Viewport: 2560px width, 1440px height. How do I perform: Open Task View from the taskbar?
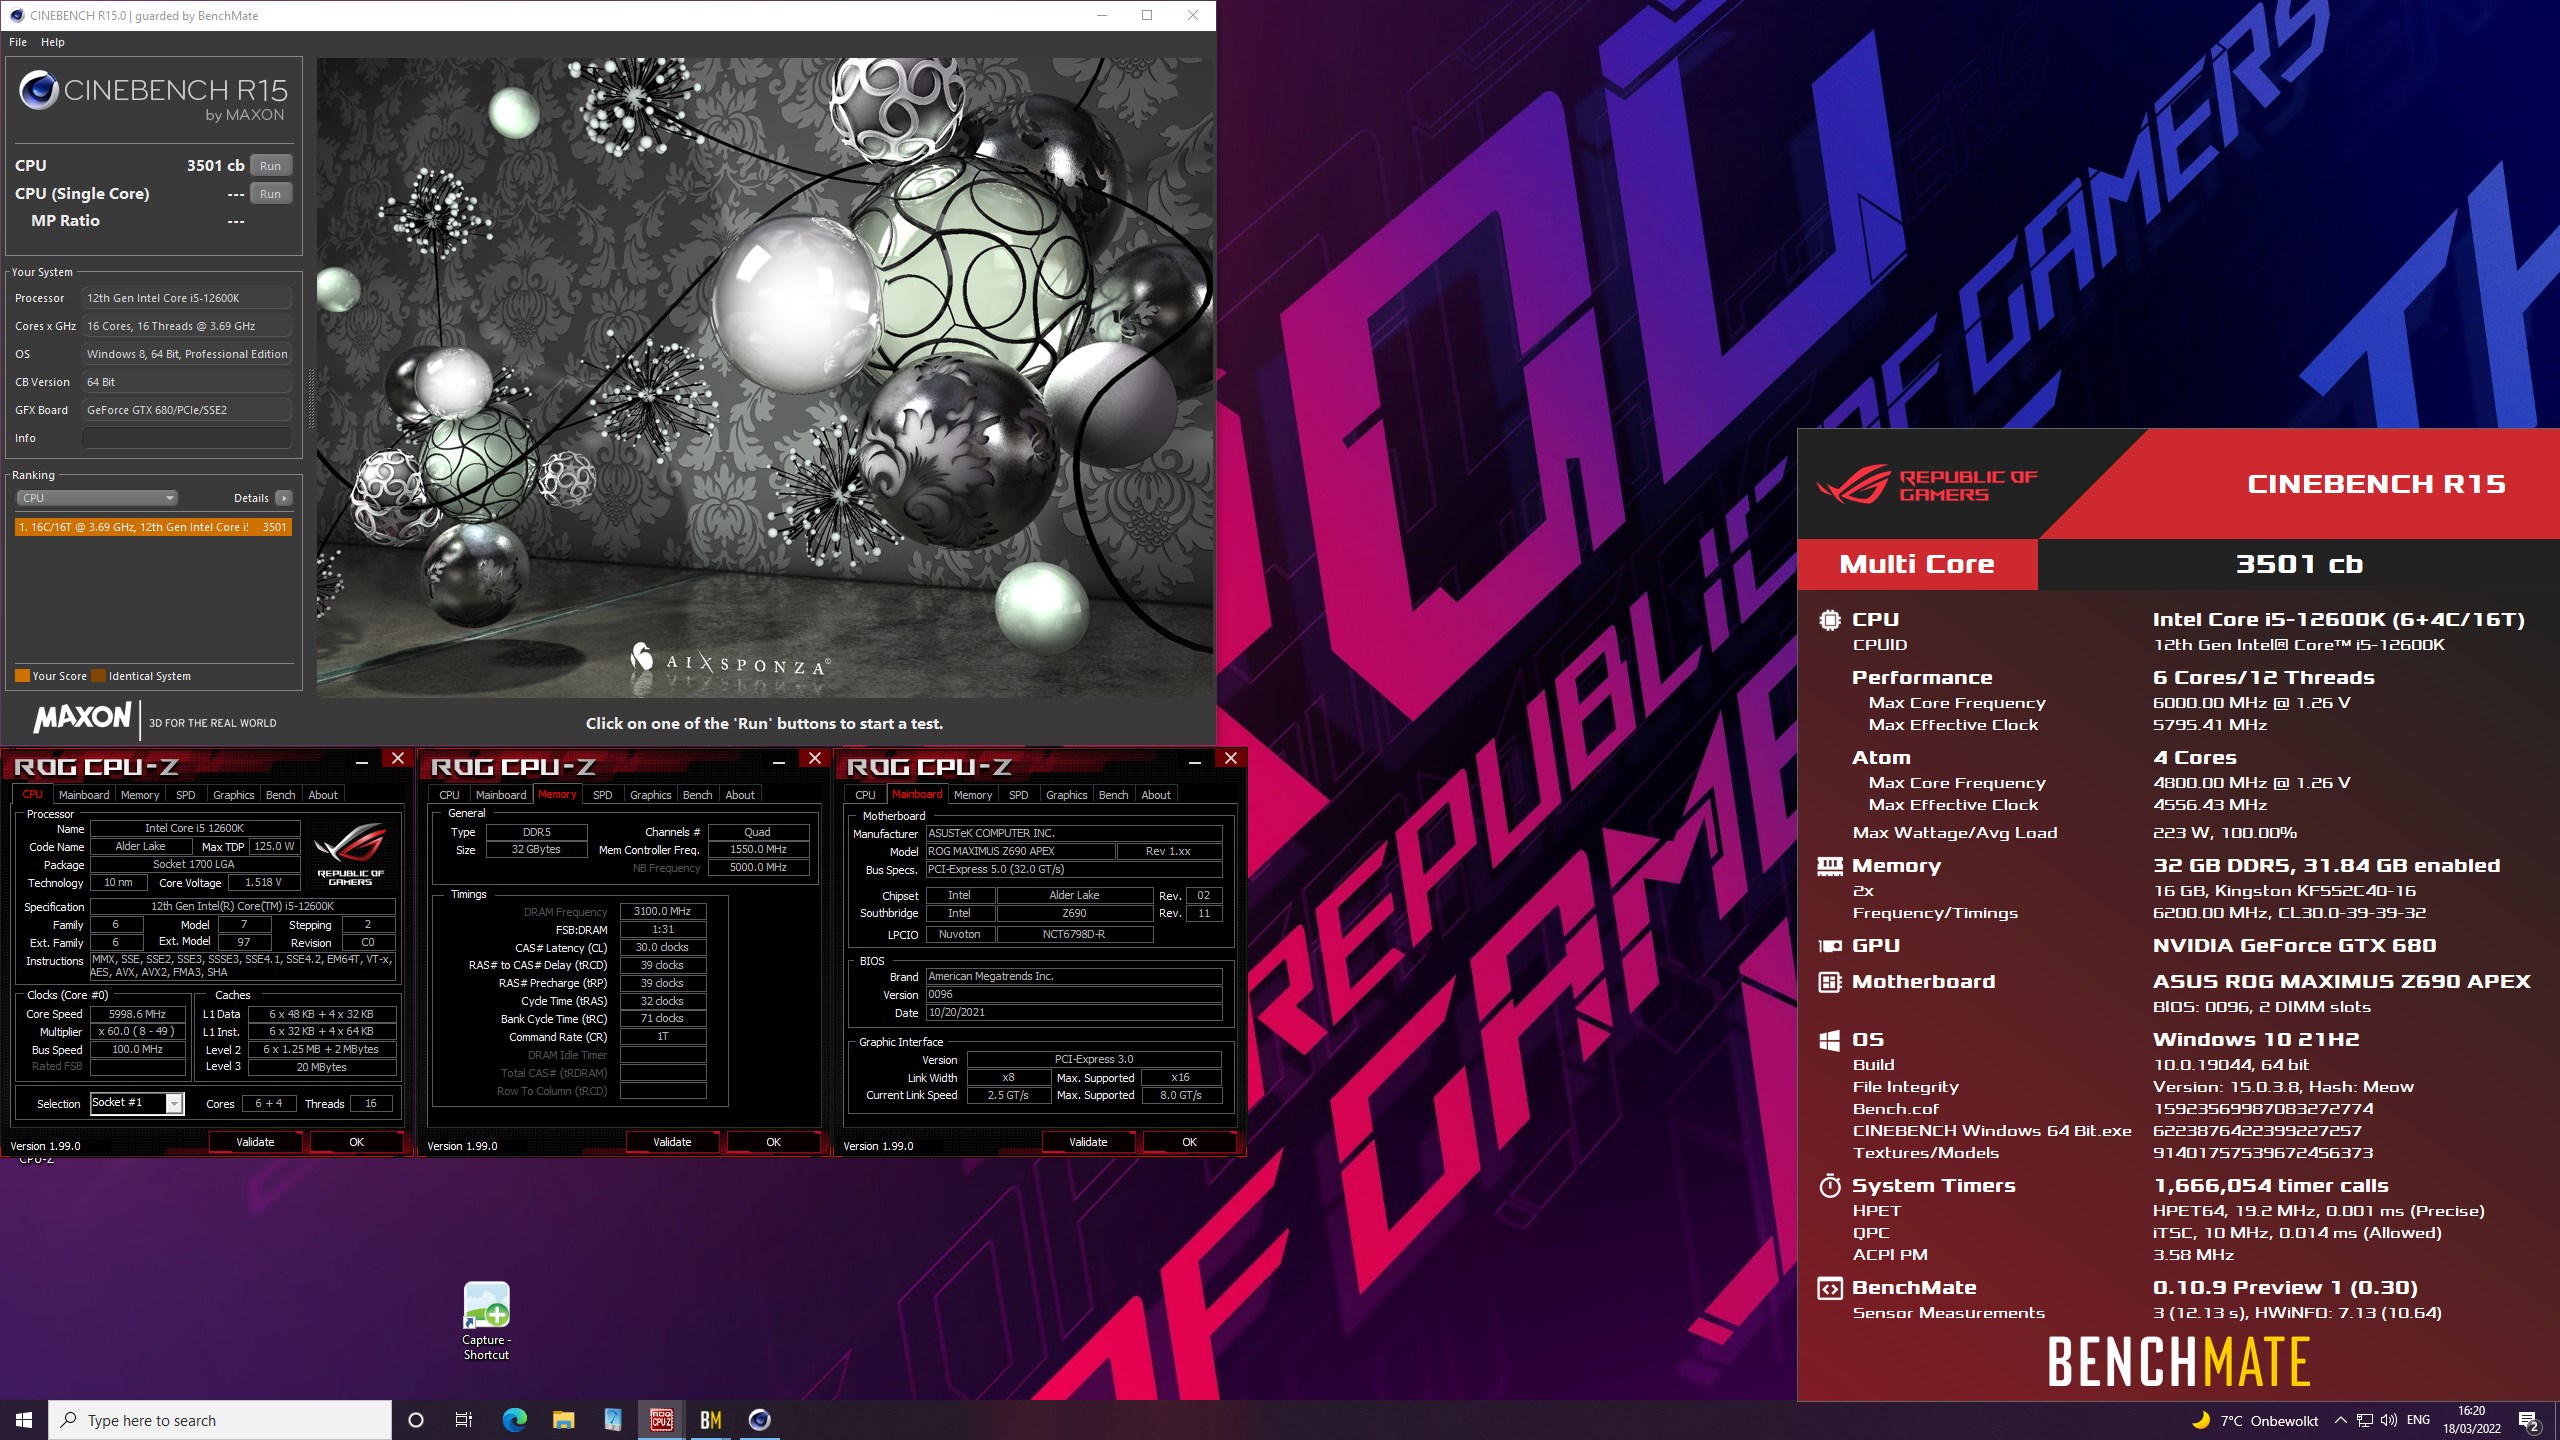pos(464,1420)
